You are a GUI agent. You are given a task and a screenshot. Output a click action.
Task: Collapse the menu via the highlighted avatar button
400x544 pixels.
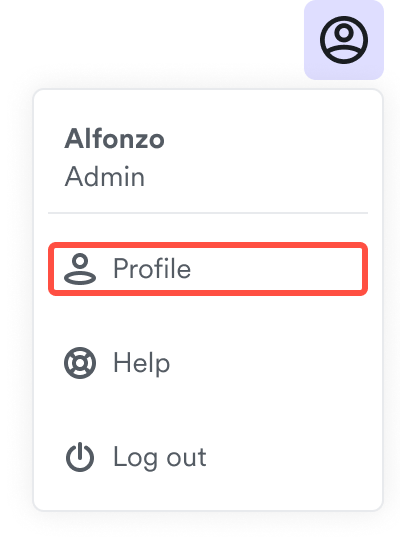tap(344, 40)
